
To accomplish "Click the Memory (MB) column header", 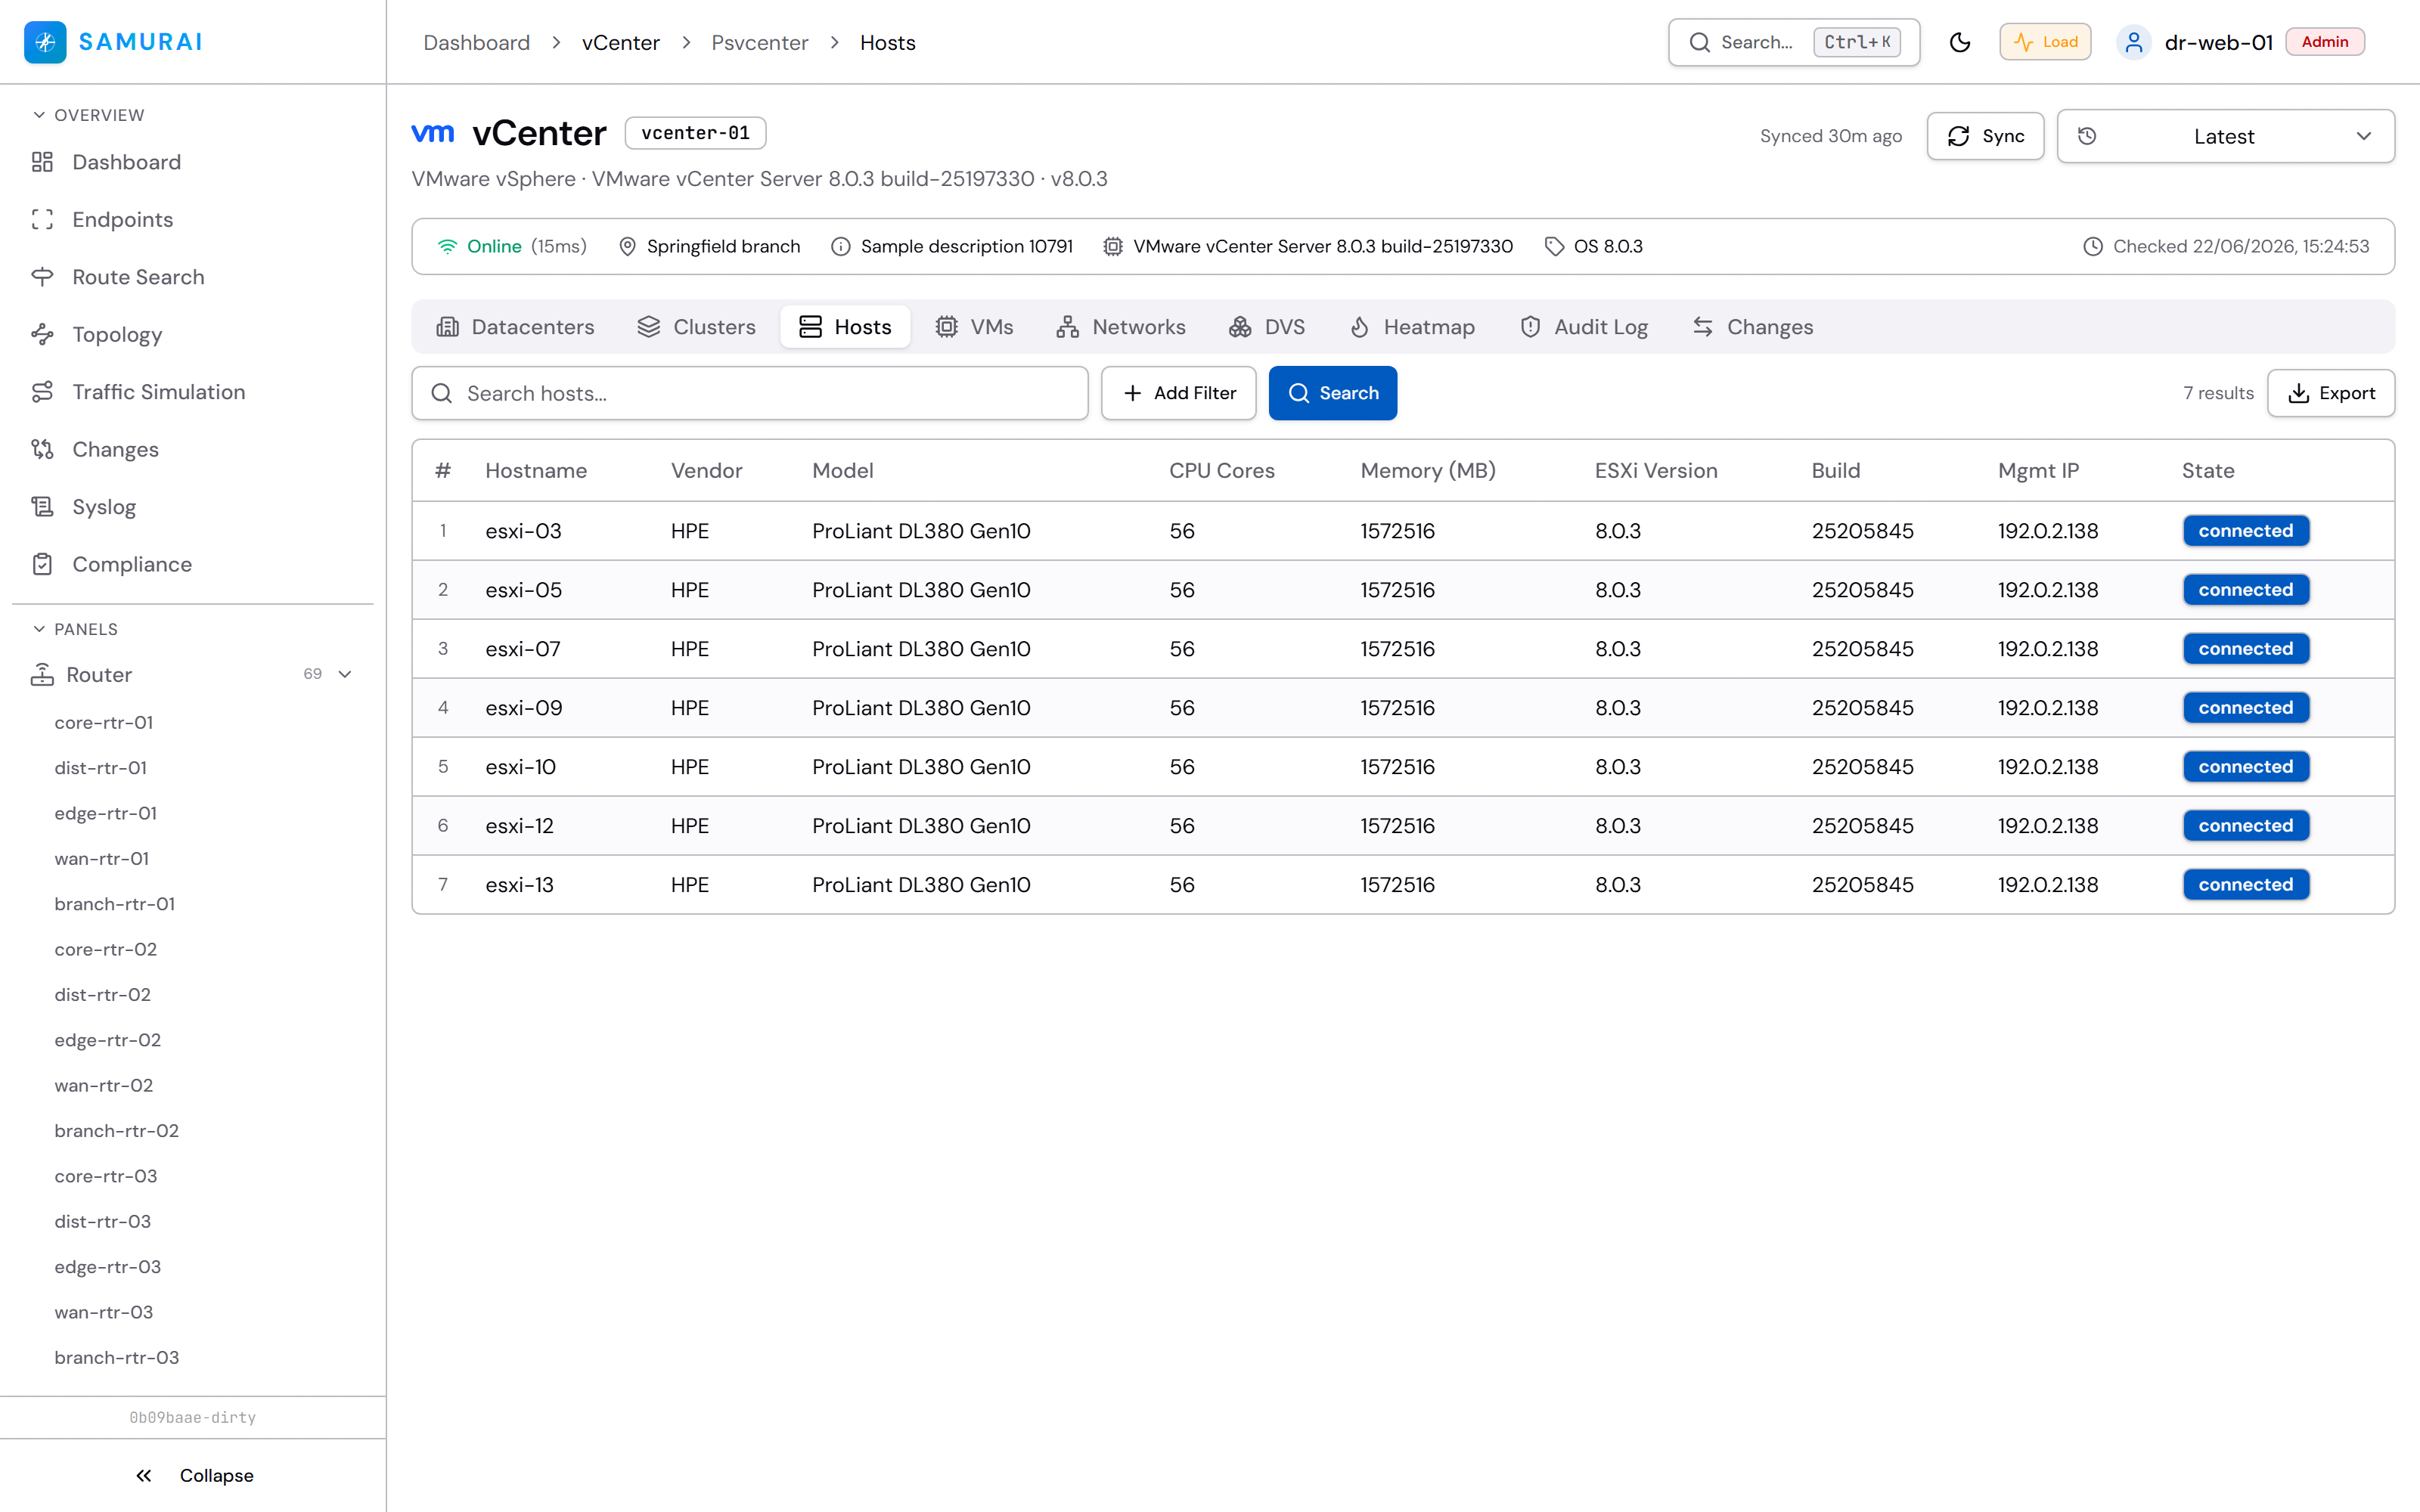I will [x=1428, y=470].
